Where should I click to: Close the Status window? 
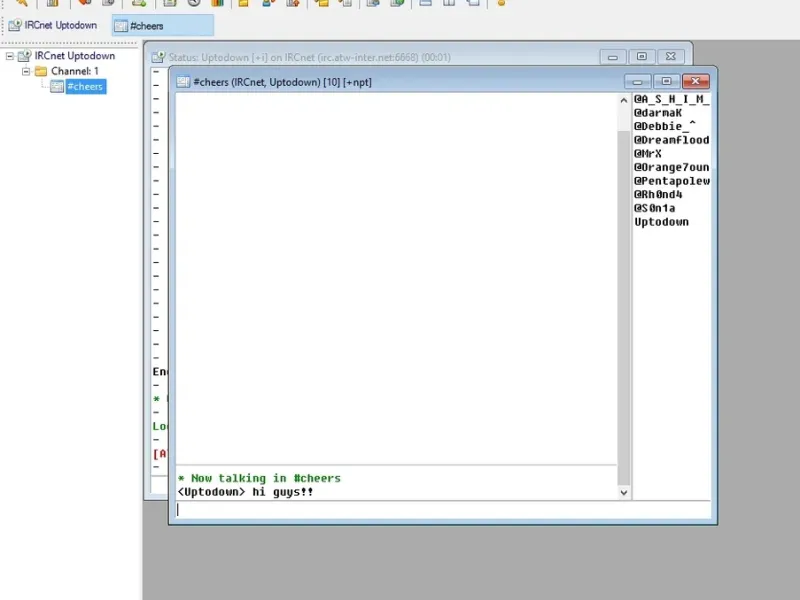pos(671,57)
